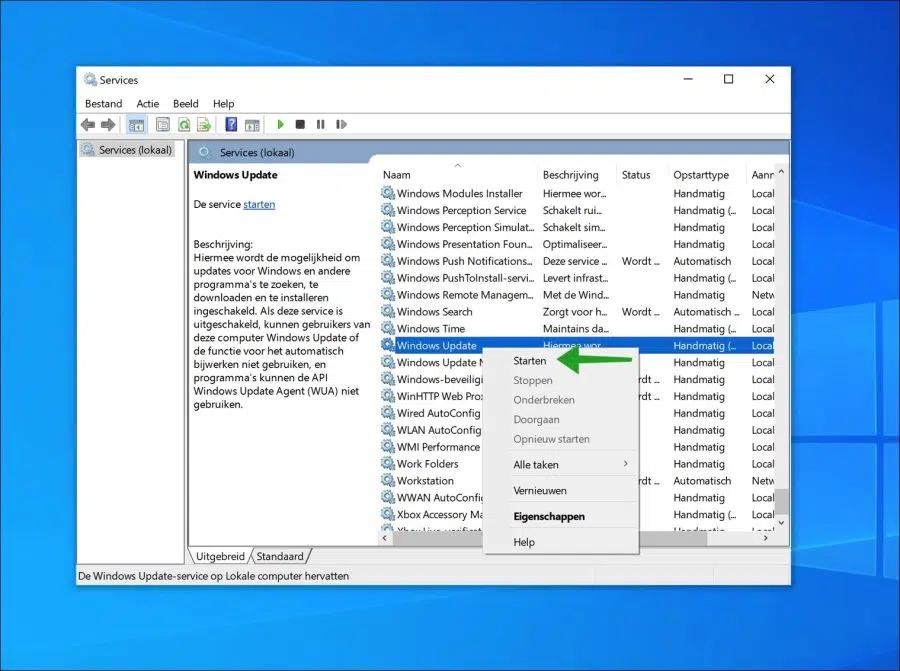Screen dimensions: 900x671
Task: Click the search icon in Services (lokaal) header
Action: pos(204,152)
